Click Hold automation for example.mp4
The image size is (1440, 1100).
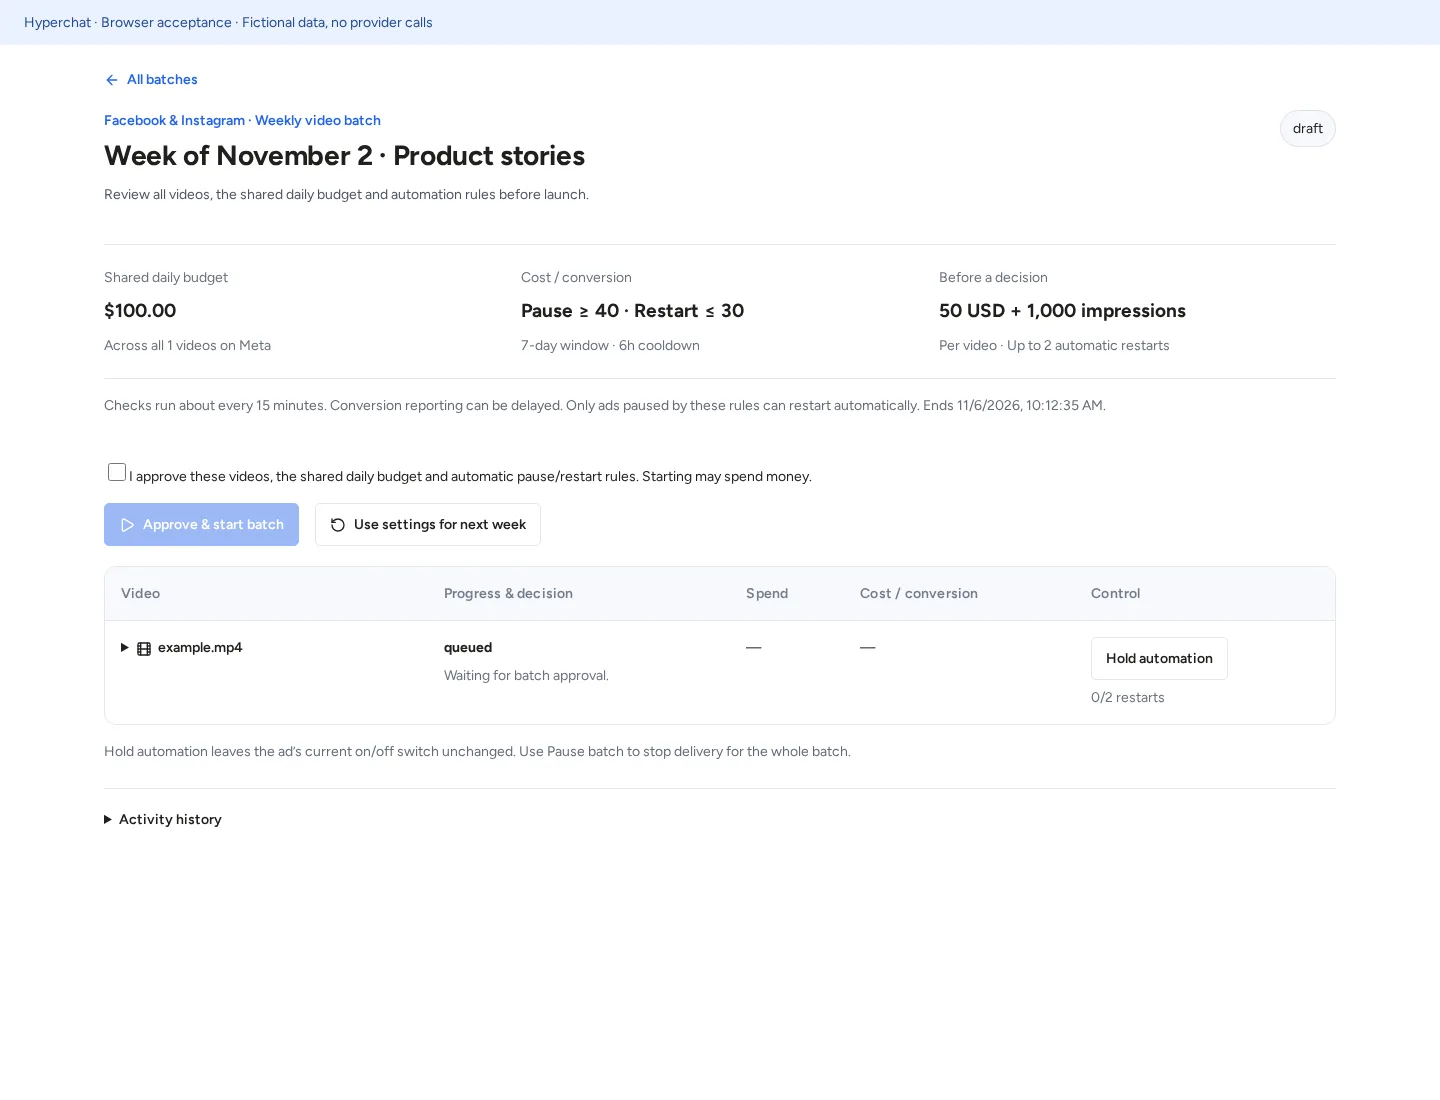[x=1159, y=658]
